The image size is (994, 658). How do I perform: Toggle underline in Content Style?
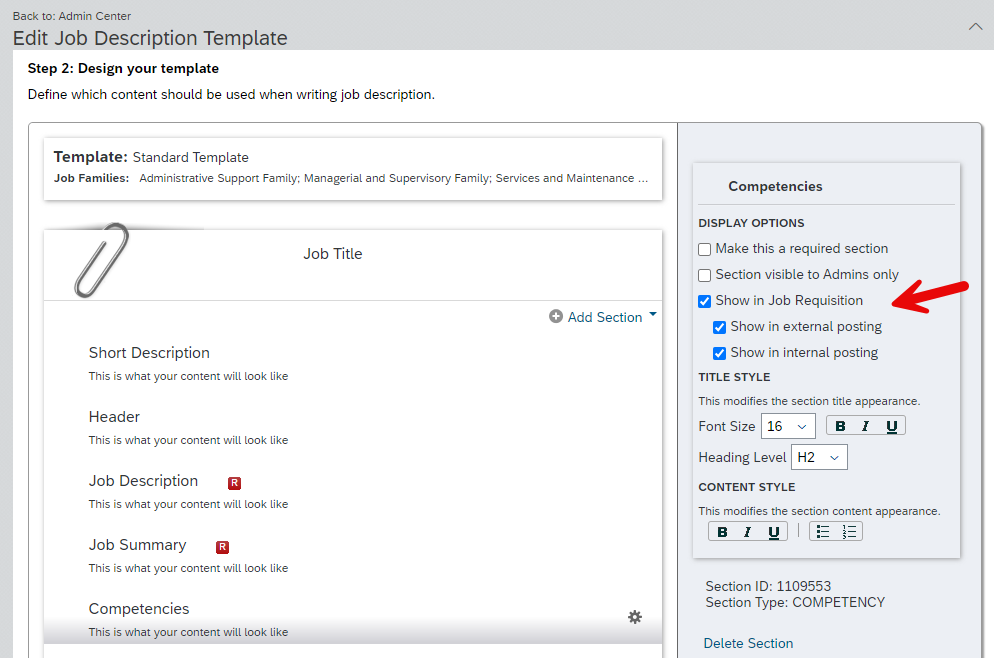[773, 532]
